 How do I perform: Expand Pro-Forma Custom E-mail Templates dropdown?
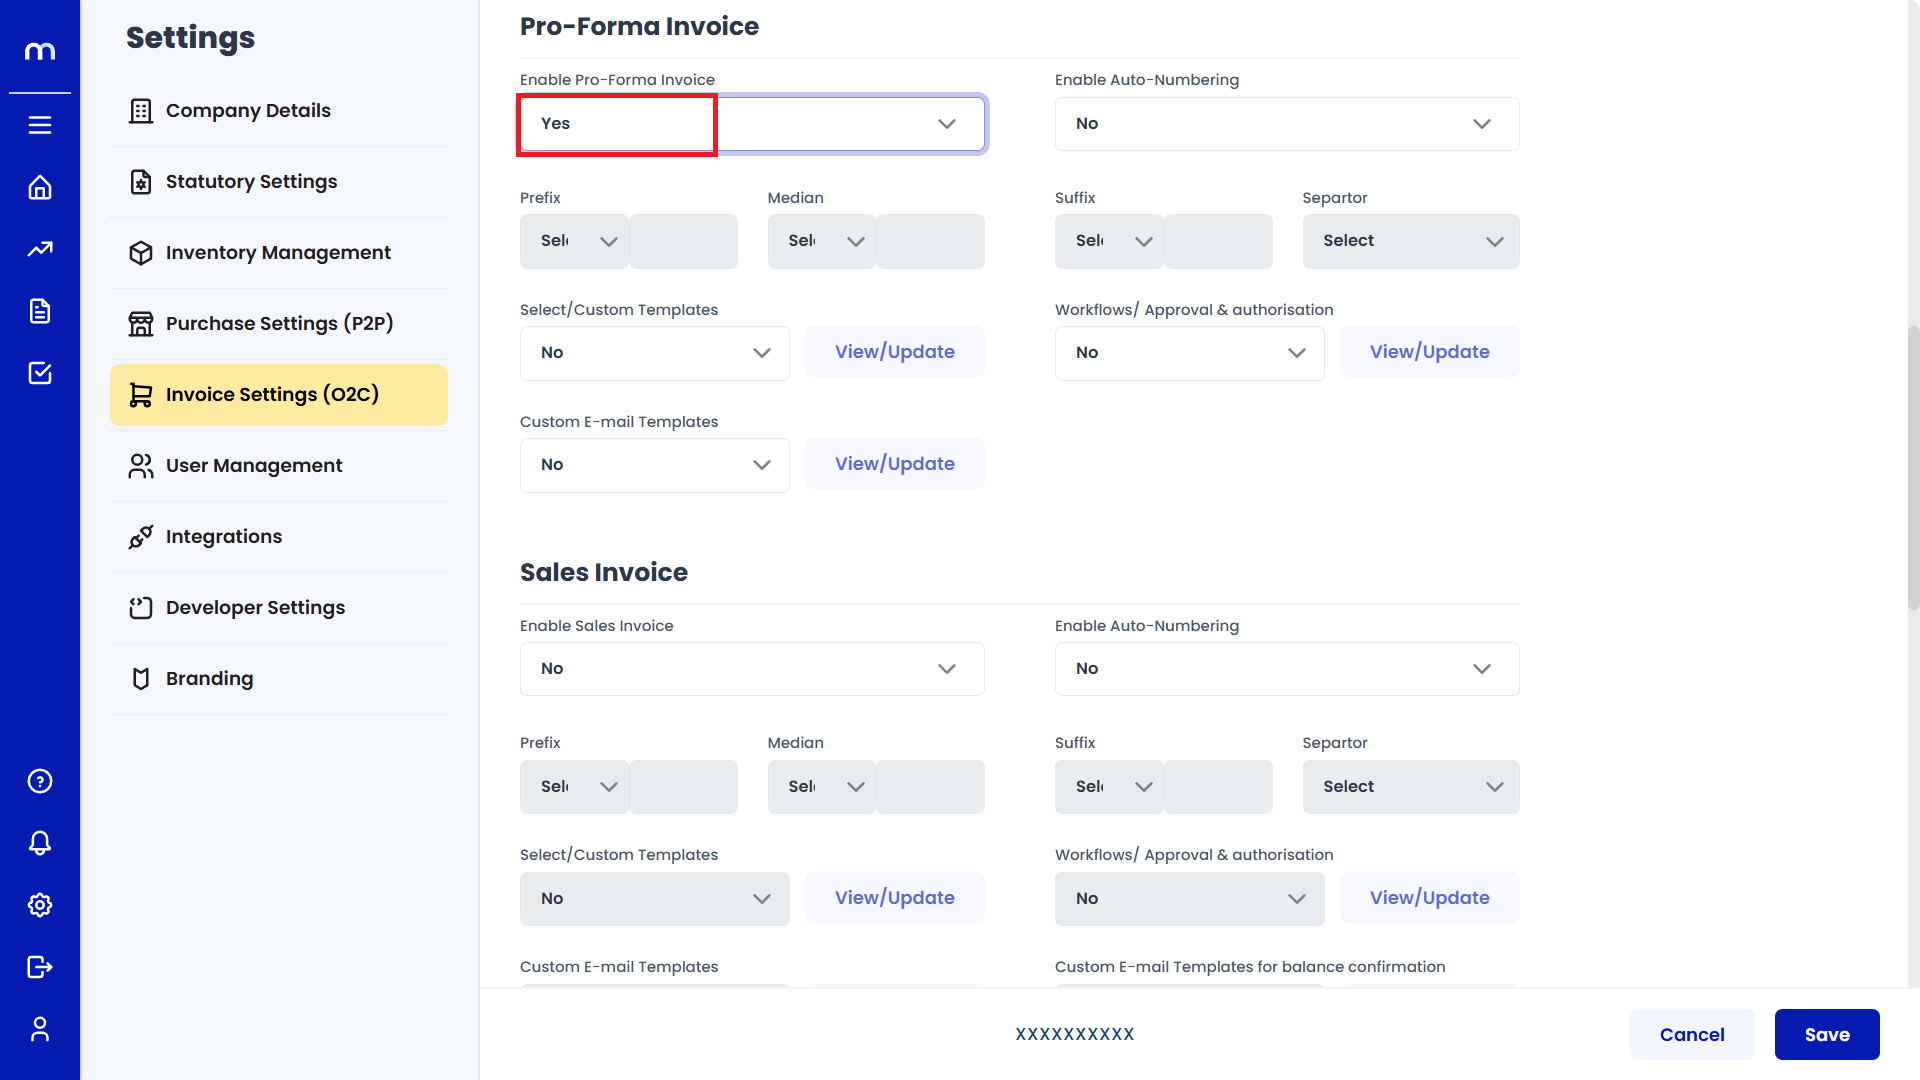pos(654,465)
